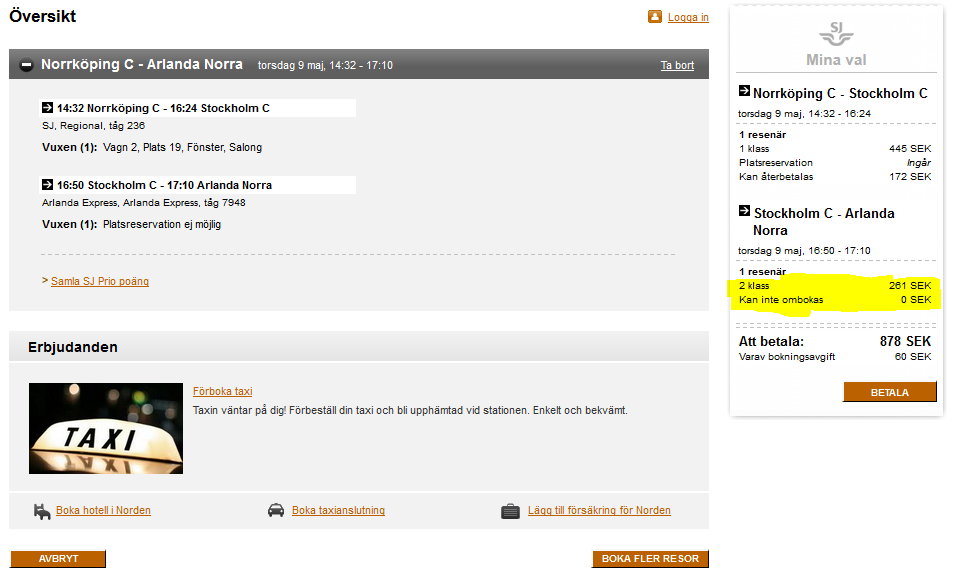Click arrow icon for 14:32 Norrköping departure
Screen dimensions: 955x582
tap(47, 108)
